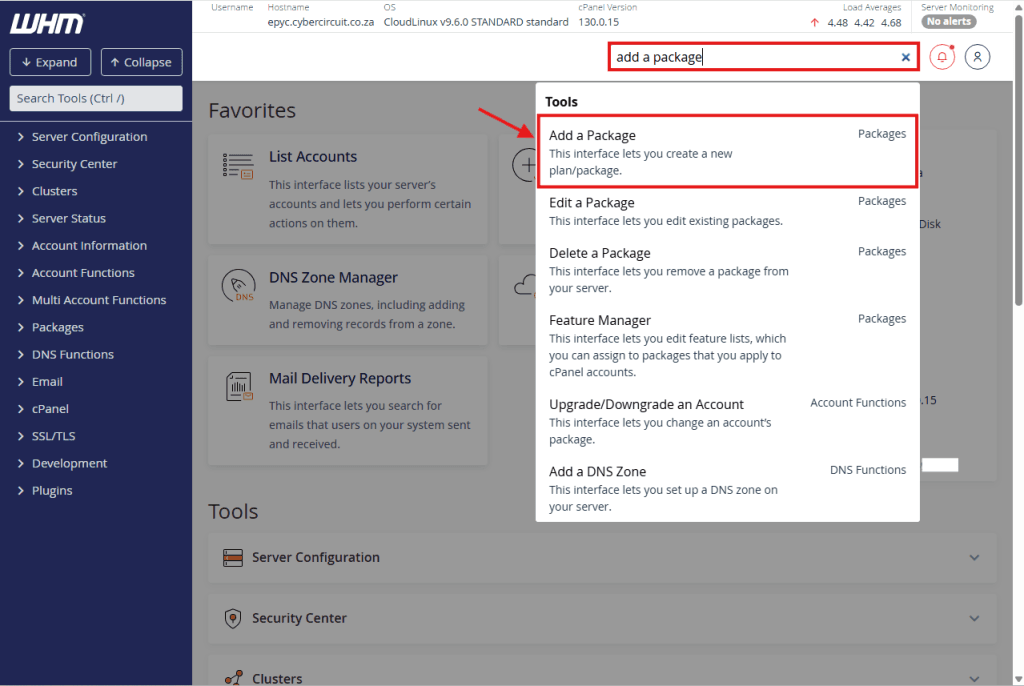Choose Feature Manager from search results

point(600,320)
